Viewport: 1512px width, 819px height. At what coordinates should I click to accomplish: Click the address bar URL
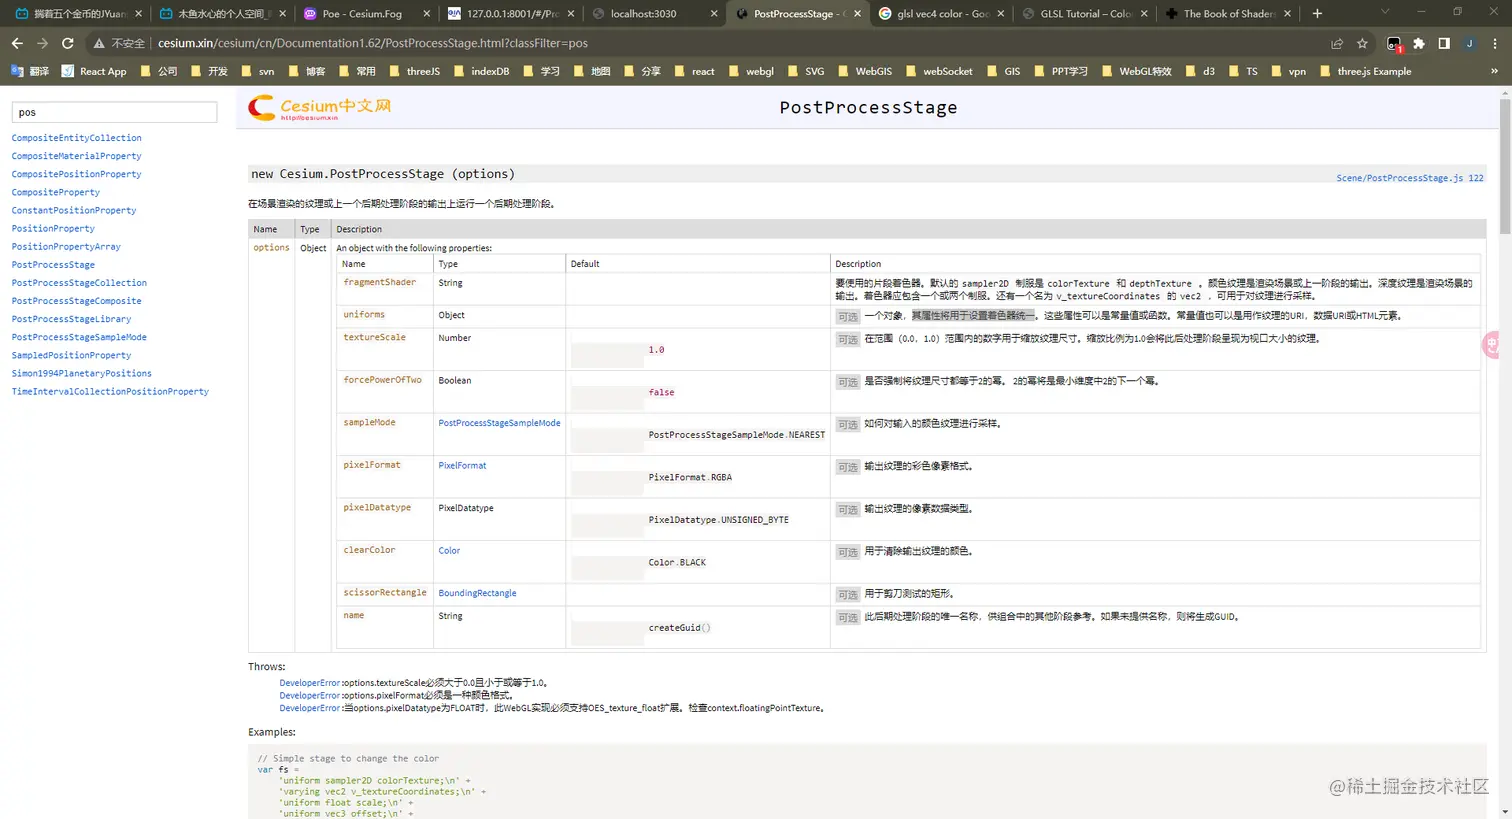(x=372, y=43)
